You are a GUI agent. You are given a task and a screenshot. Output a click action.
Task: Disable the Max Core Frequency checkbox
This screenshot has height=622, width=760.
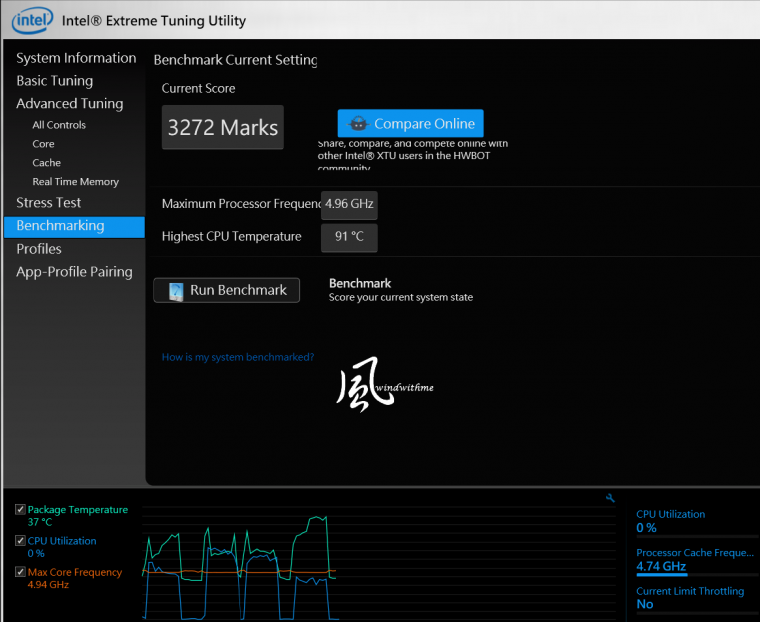21,572
